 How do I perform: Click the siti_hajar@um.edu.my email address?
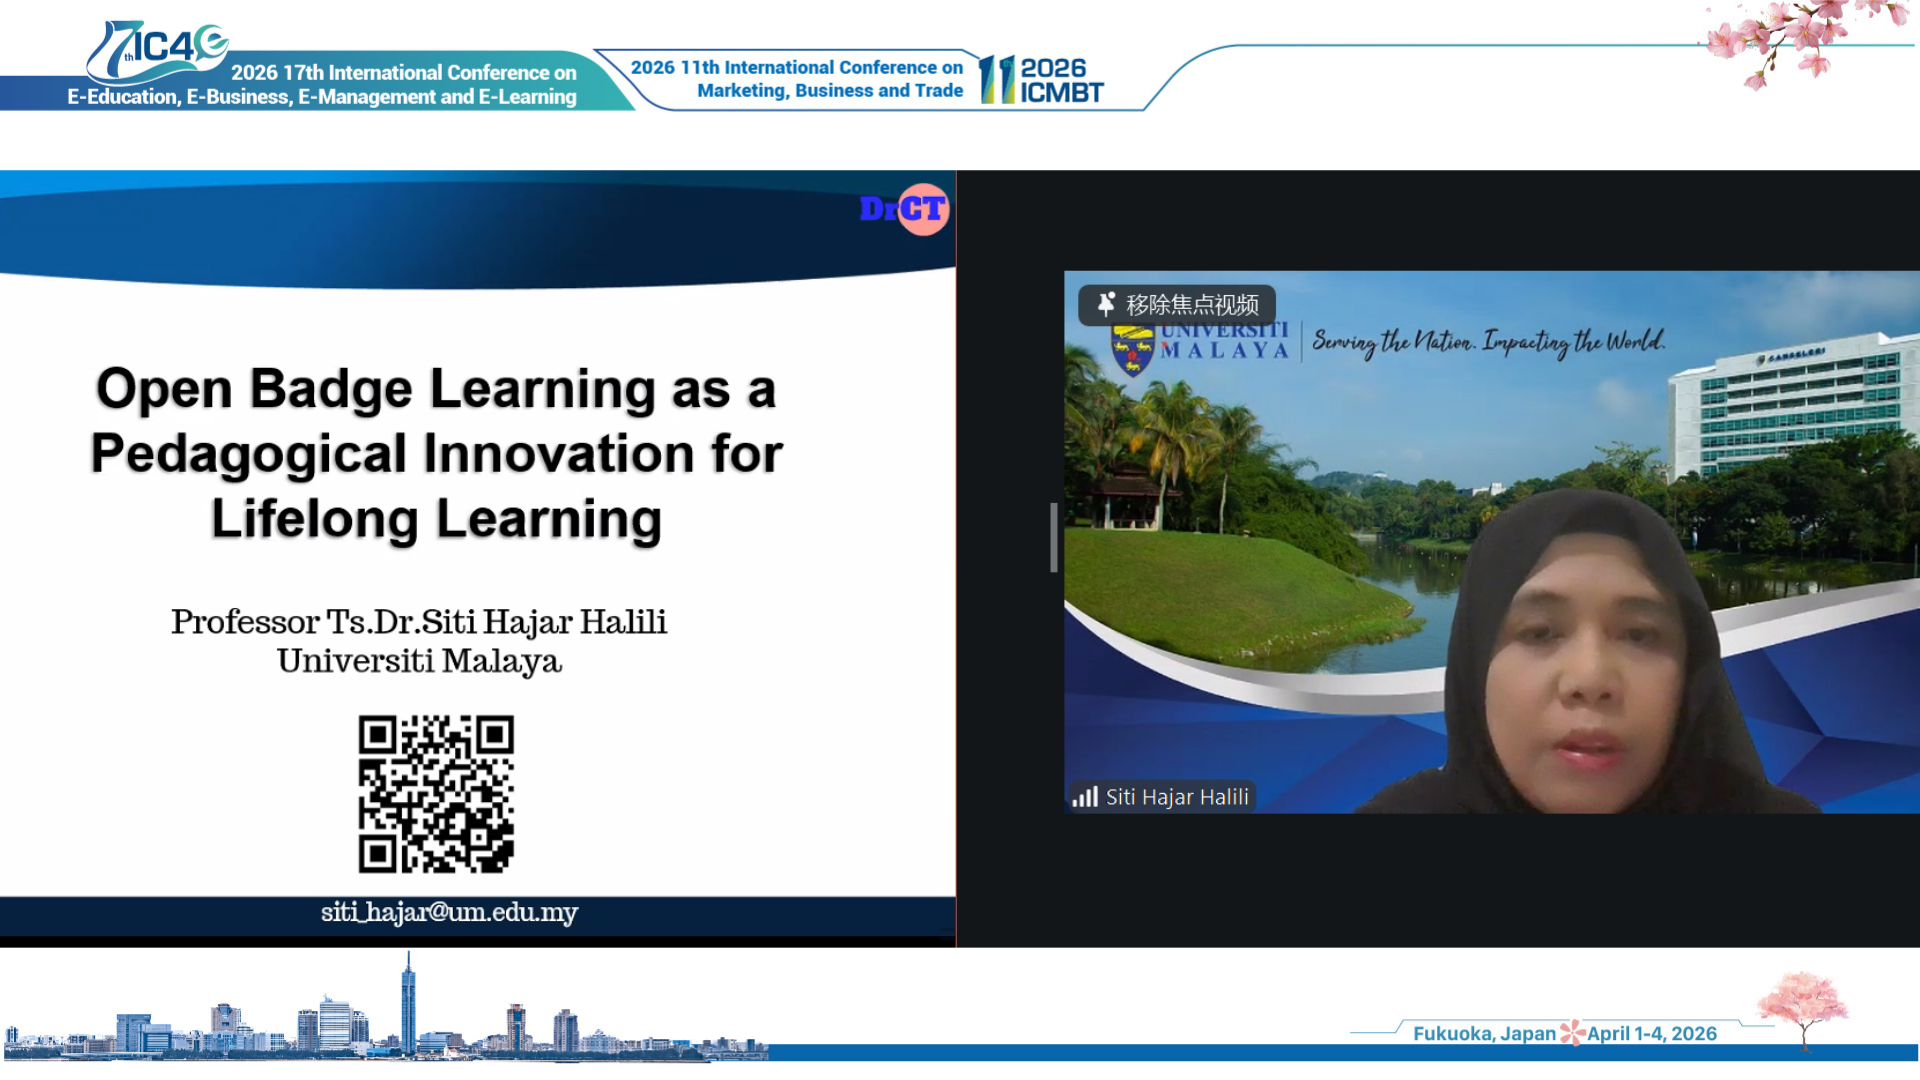click(x=449, y=912)
